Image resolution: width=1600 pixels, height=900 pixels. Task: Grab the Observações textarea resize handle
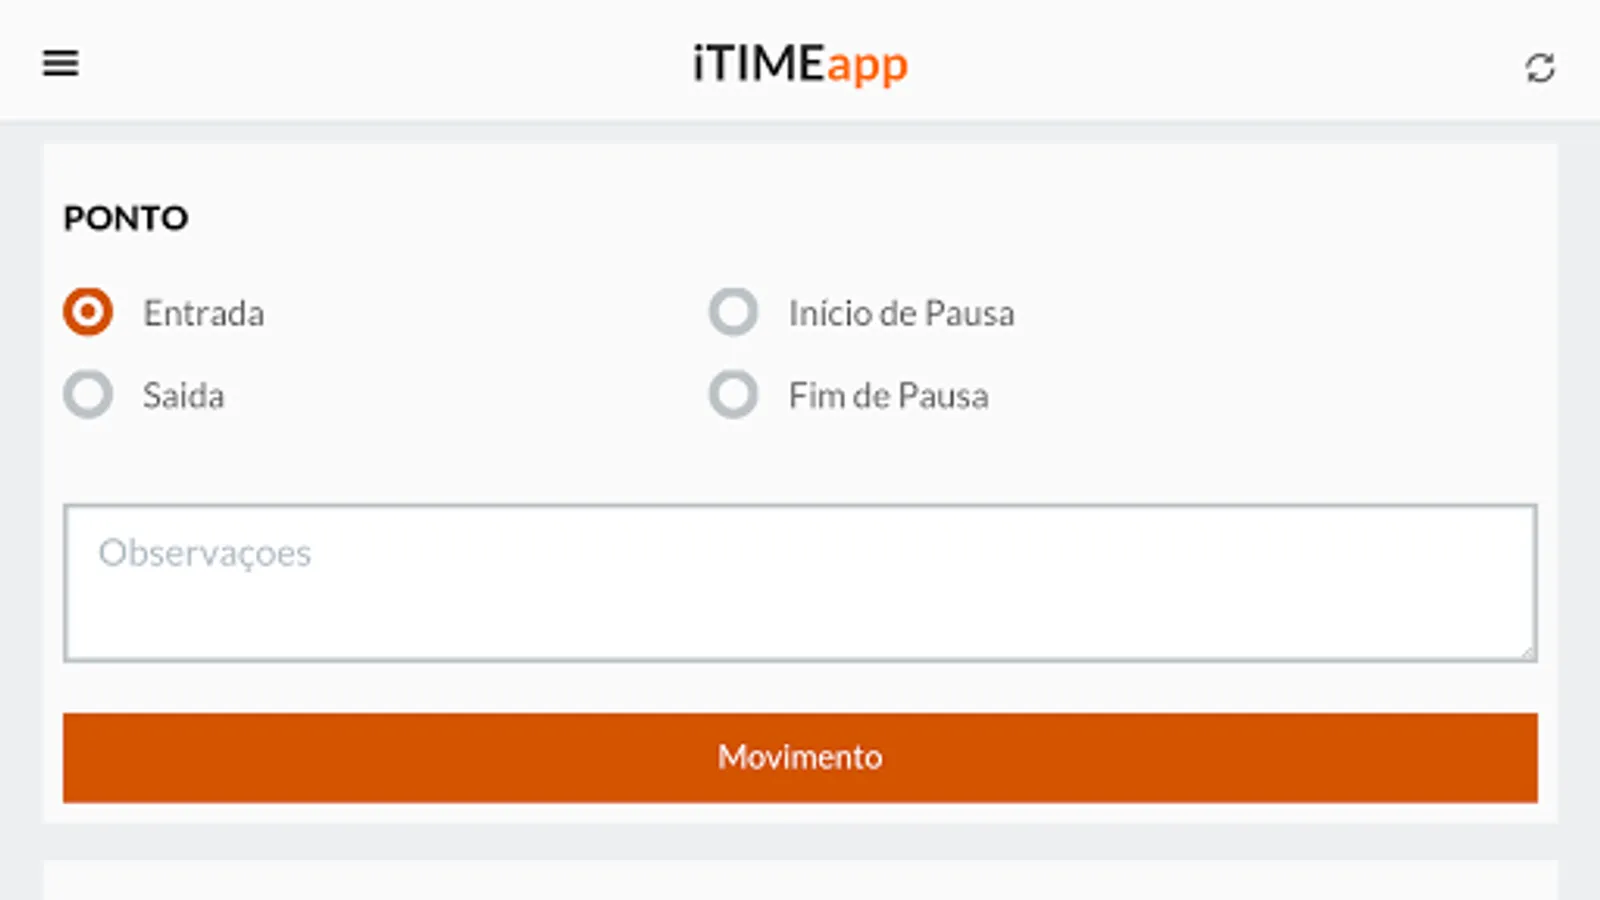(x=1526, y=652)
